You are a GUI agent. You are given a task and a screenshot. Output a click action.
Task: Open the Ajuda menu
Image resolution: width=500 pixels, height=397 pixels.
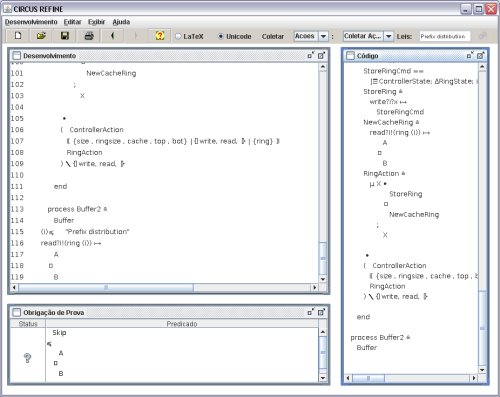click(121, 22)
